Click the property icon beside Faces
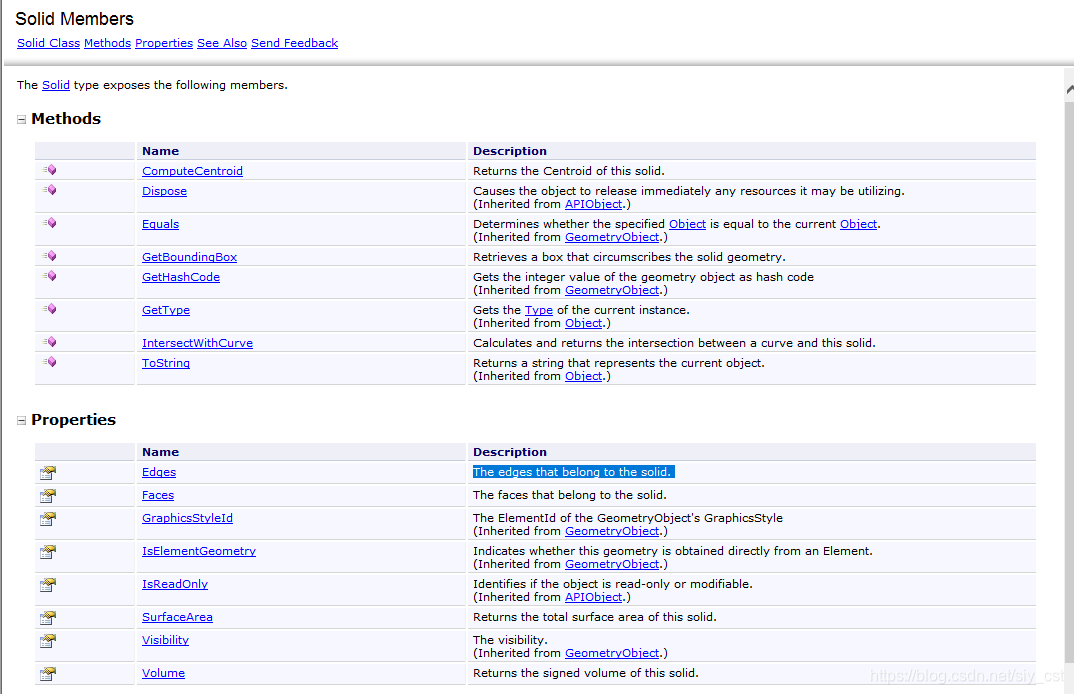 click(48, 495)
